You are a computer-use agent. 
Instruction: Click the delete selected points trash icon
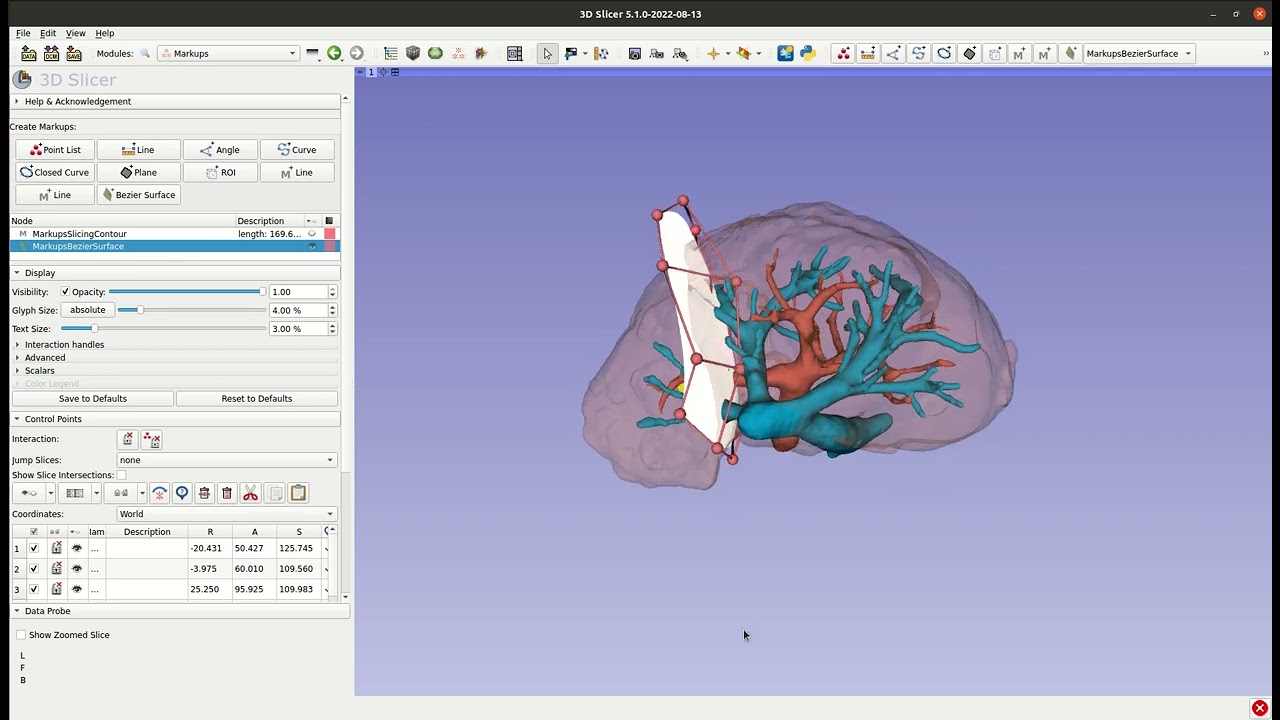(x=204, y=493)
